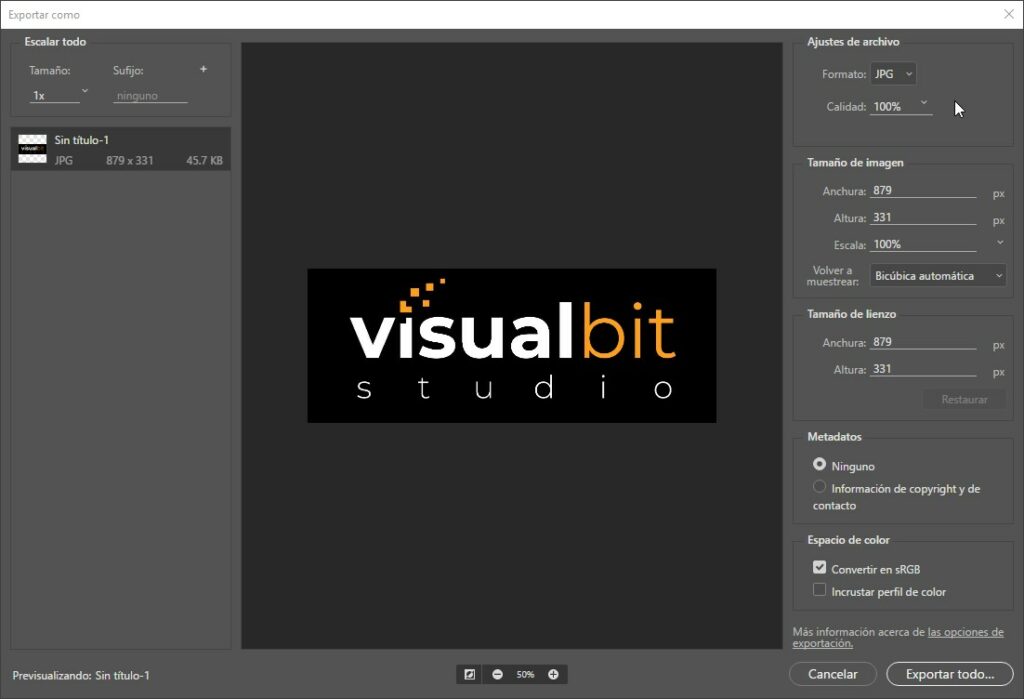Select the Ninguno metadata option
The image size is (1024, 699).
pyautogui.click(x=819, y=465)
